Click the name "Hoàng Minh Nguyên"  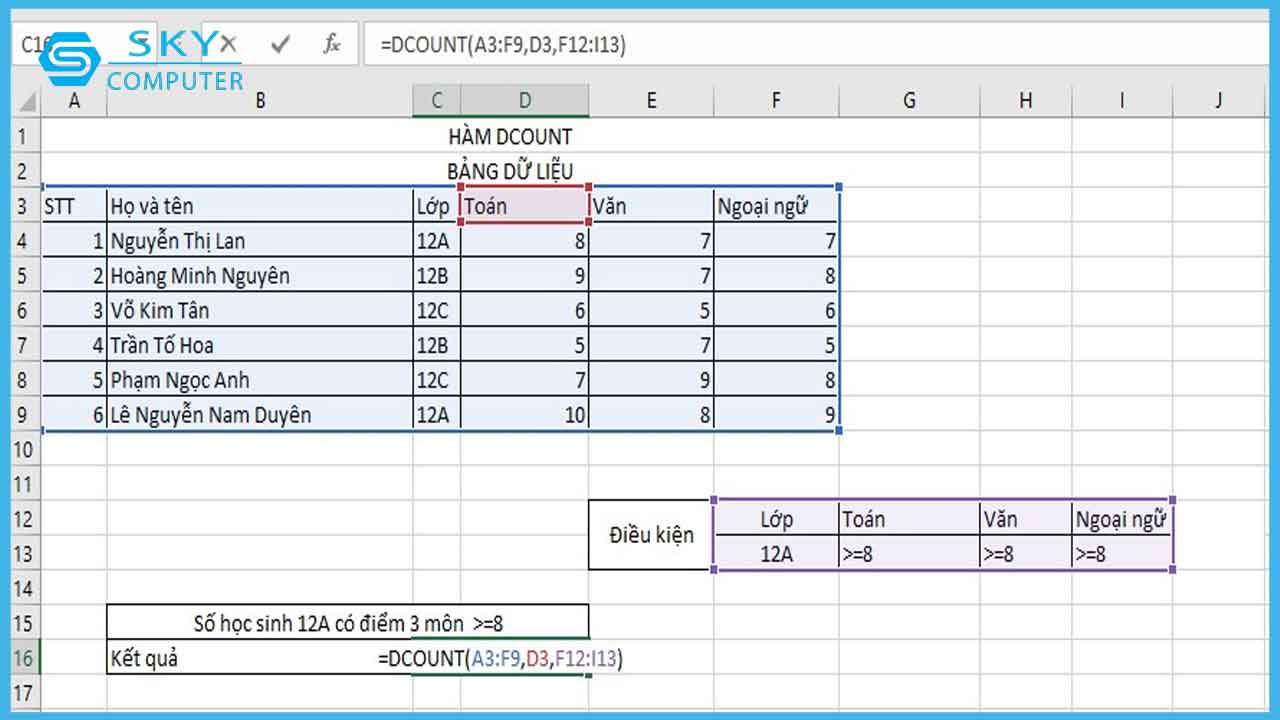(200, 276)
